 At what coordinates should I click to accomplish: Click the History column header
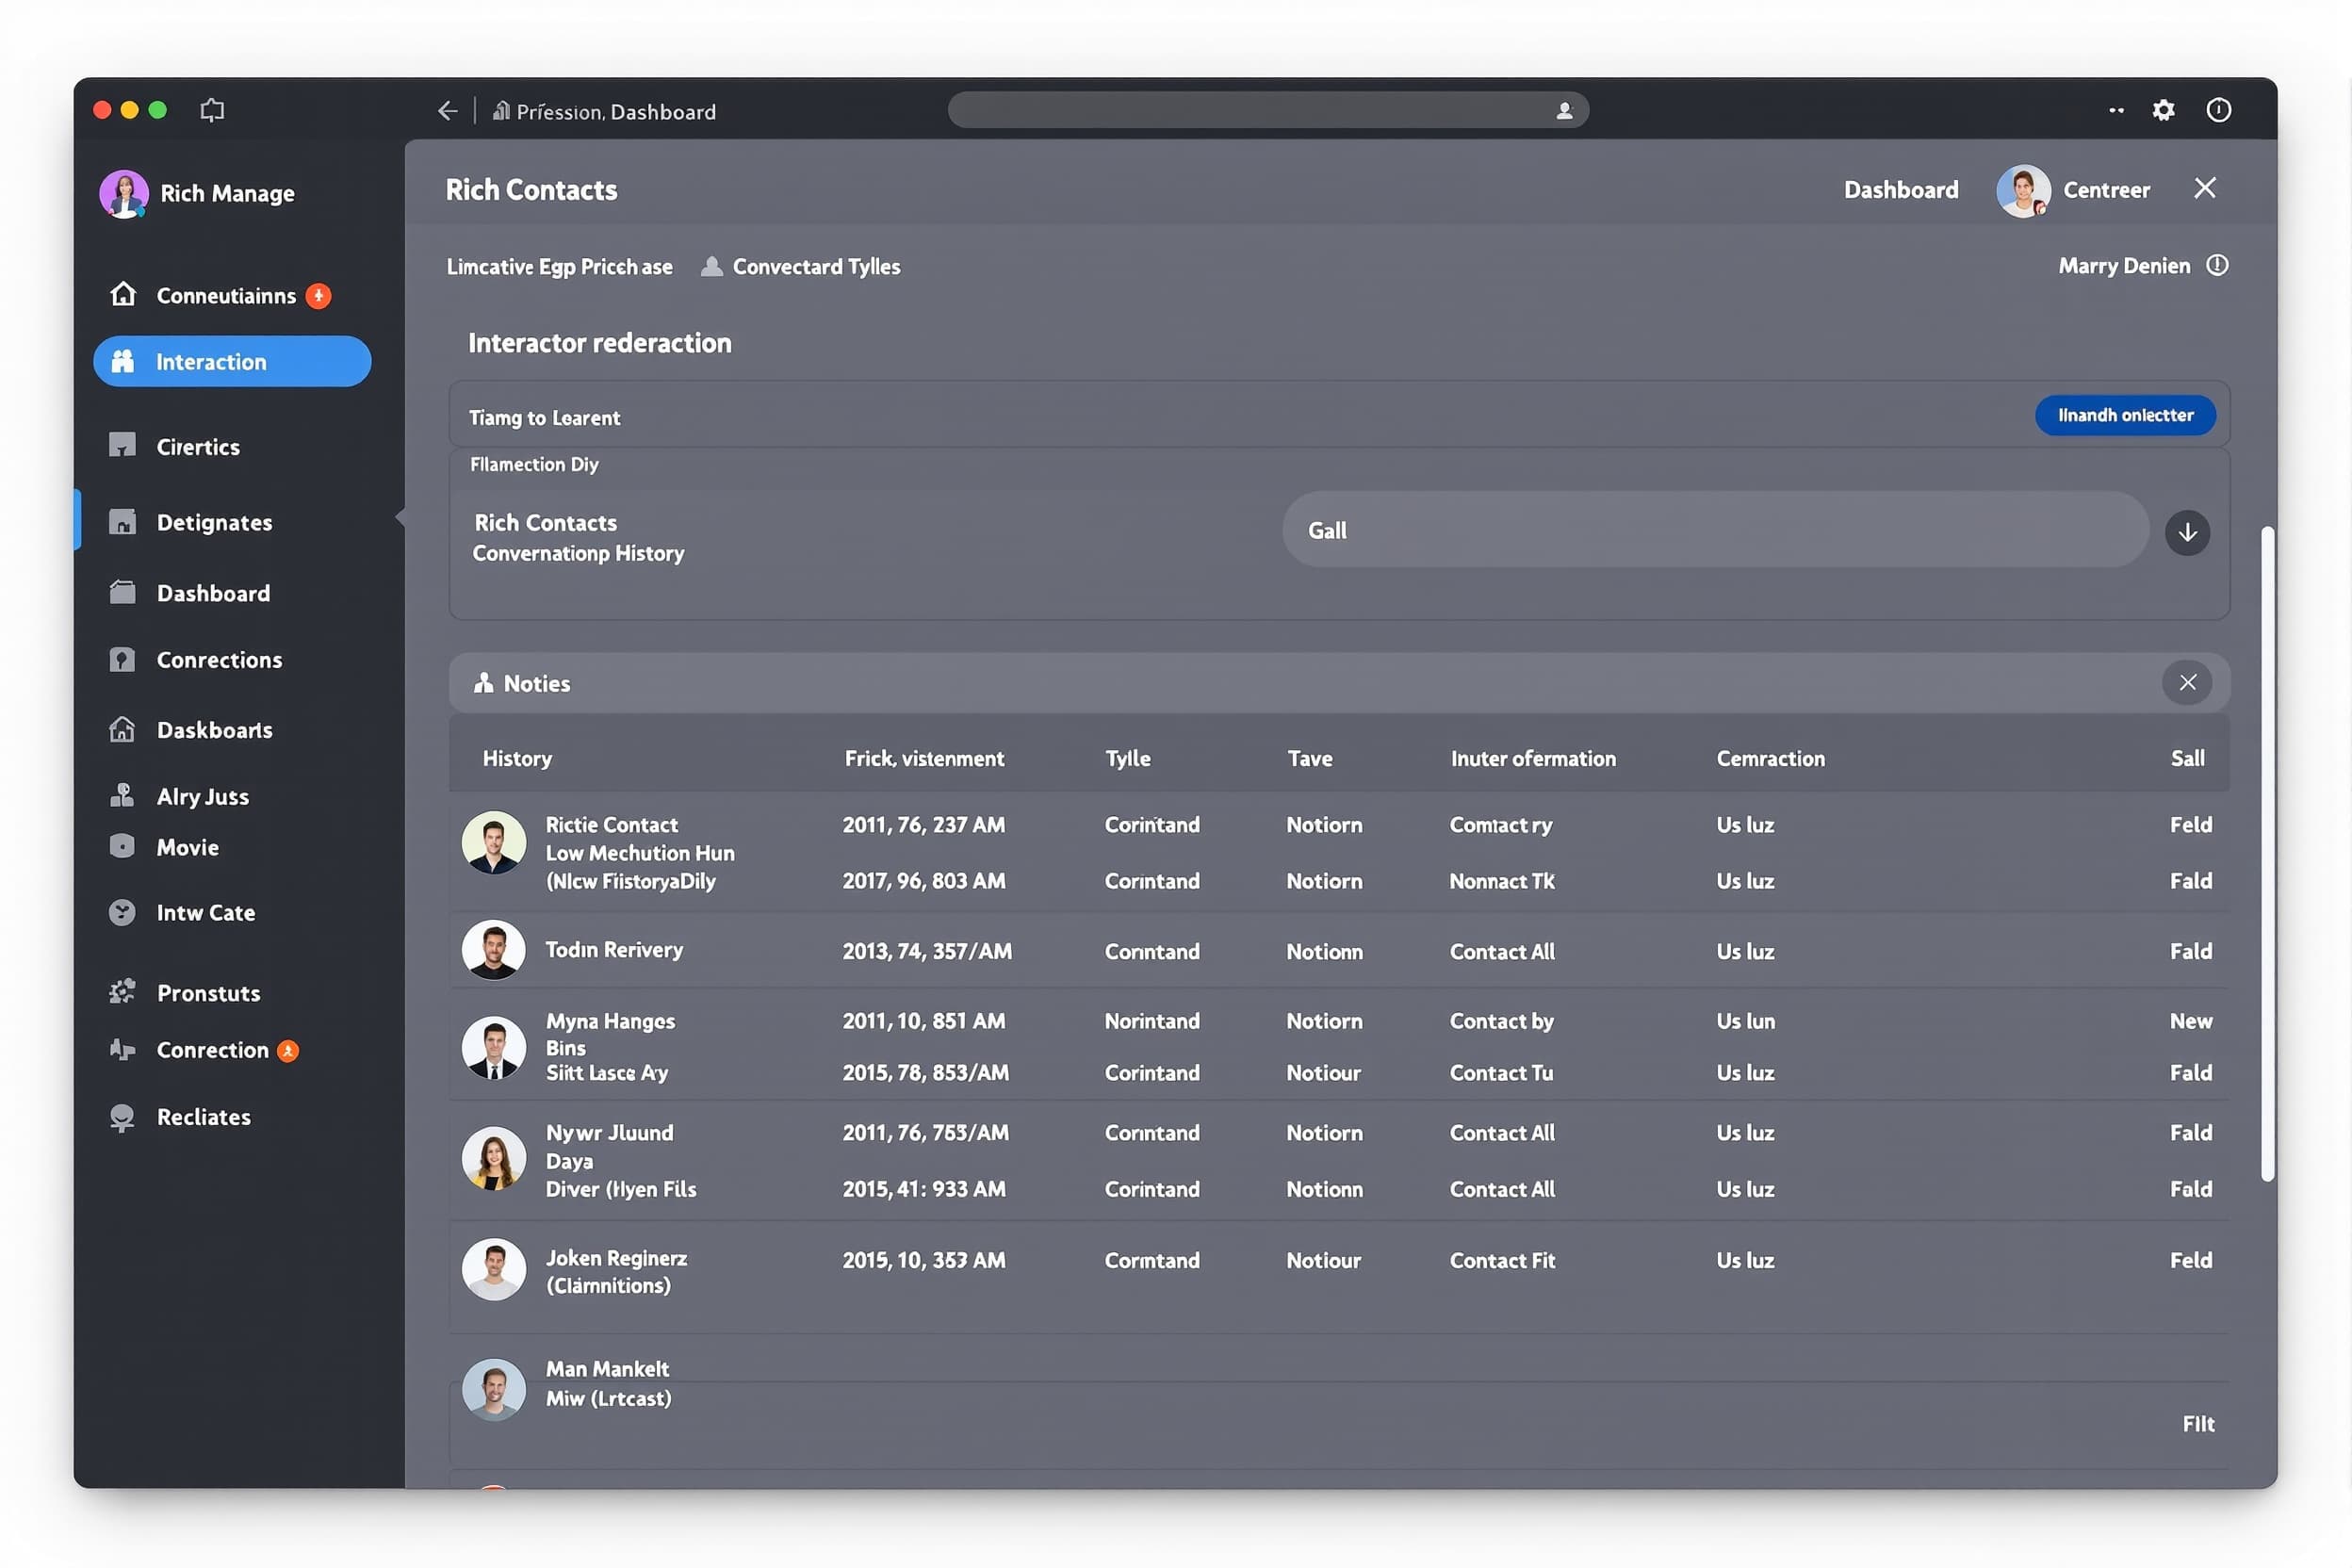pos(517,758)
